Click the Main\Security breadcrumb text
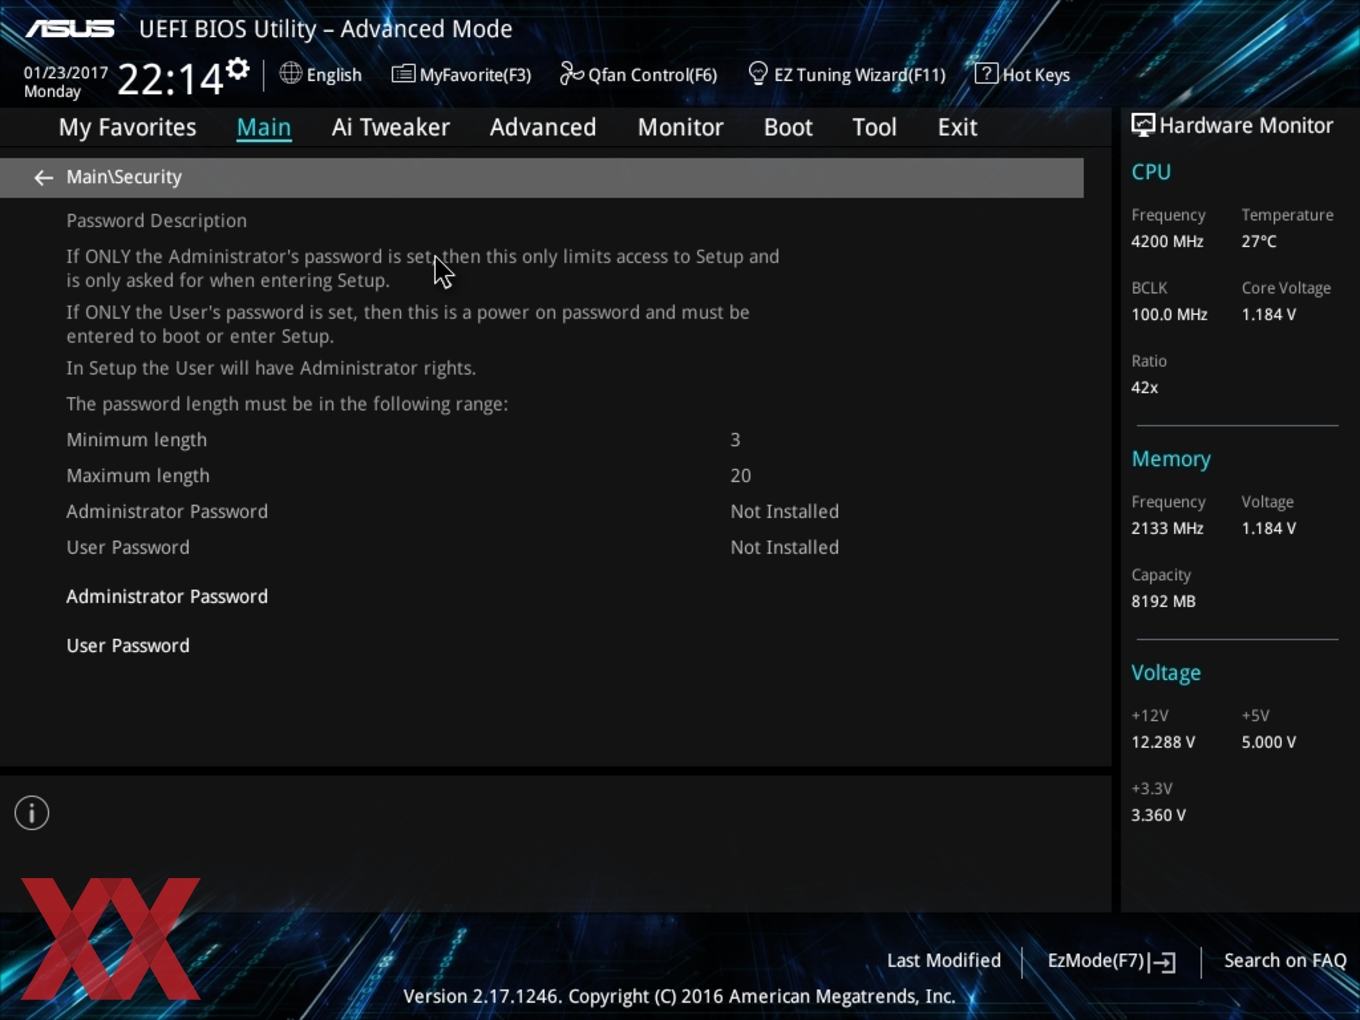Image resolution: width=1360 pixels, height=1020 pixels. (124, 177)
